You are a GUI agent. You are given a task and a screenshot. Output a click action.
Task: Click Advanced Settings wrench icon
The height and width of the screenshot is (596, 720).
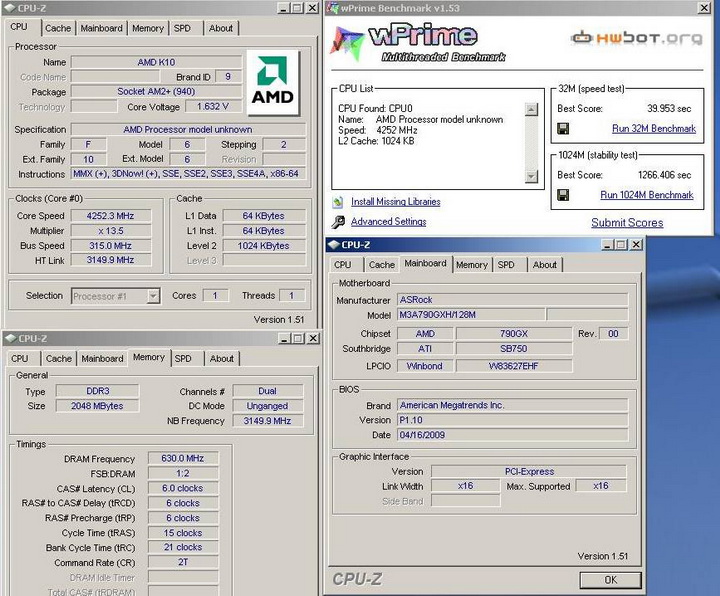(x=338, y=222)
